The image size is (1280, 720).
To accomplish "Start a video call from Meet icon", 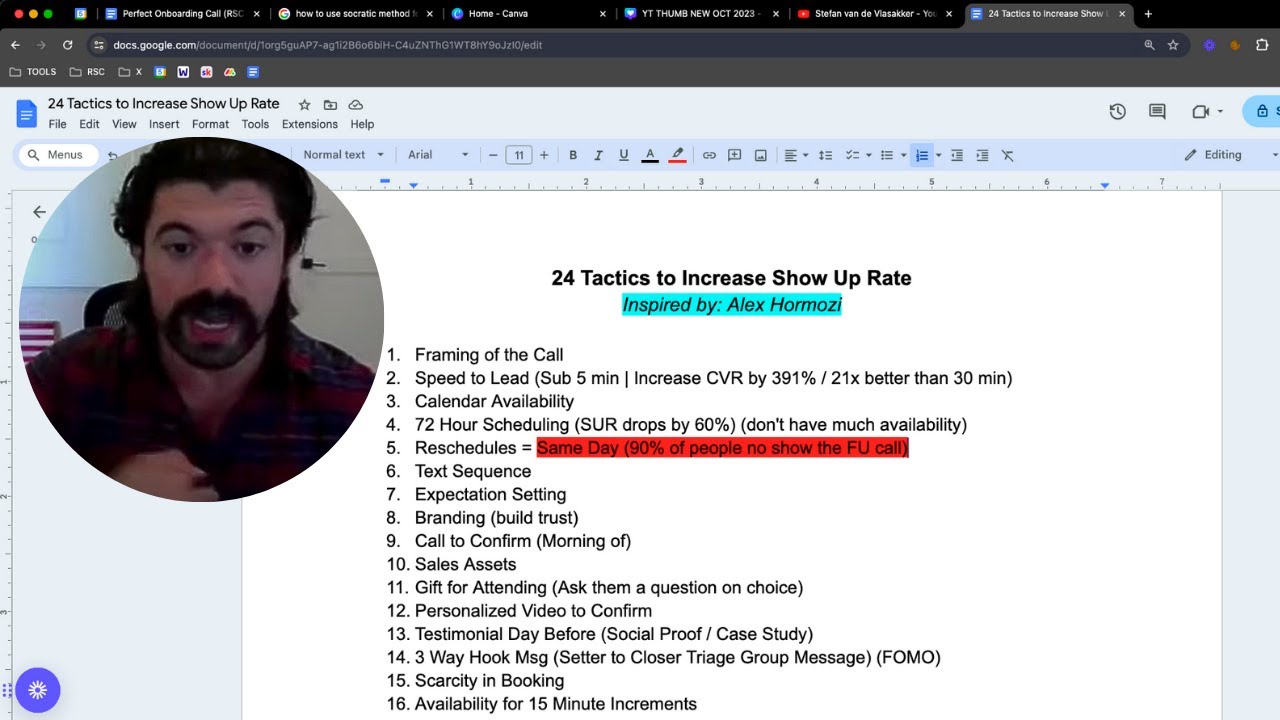I will tap(1201, 112).
